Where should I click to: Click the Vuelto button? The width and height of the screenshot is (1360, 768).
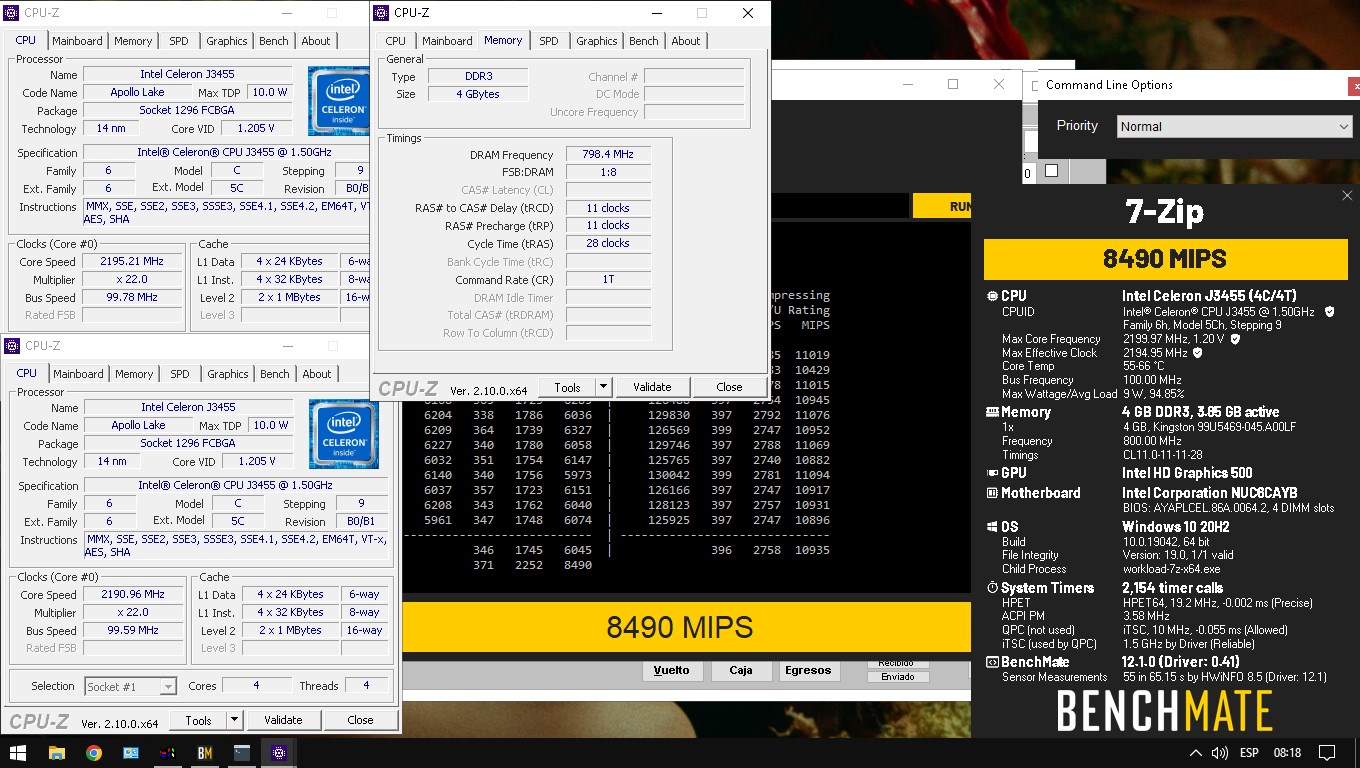click(671, 670)
